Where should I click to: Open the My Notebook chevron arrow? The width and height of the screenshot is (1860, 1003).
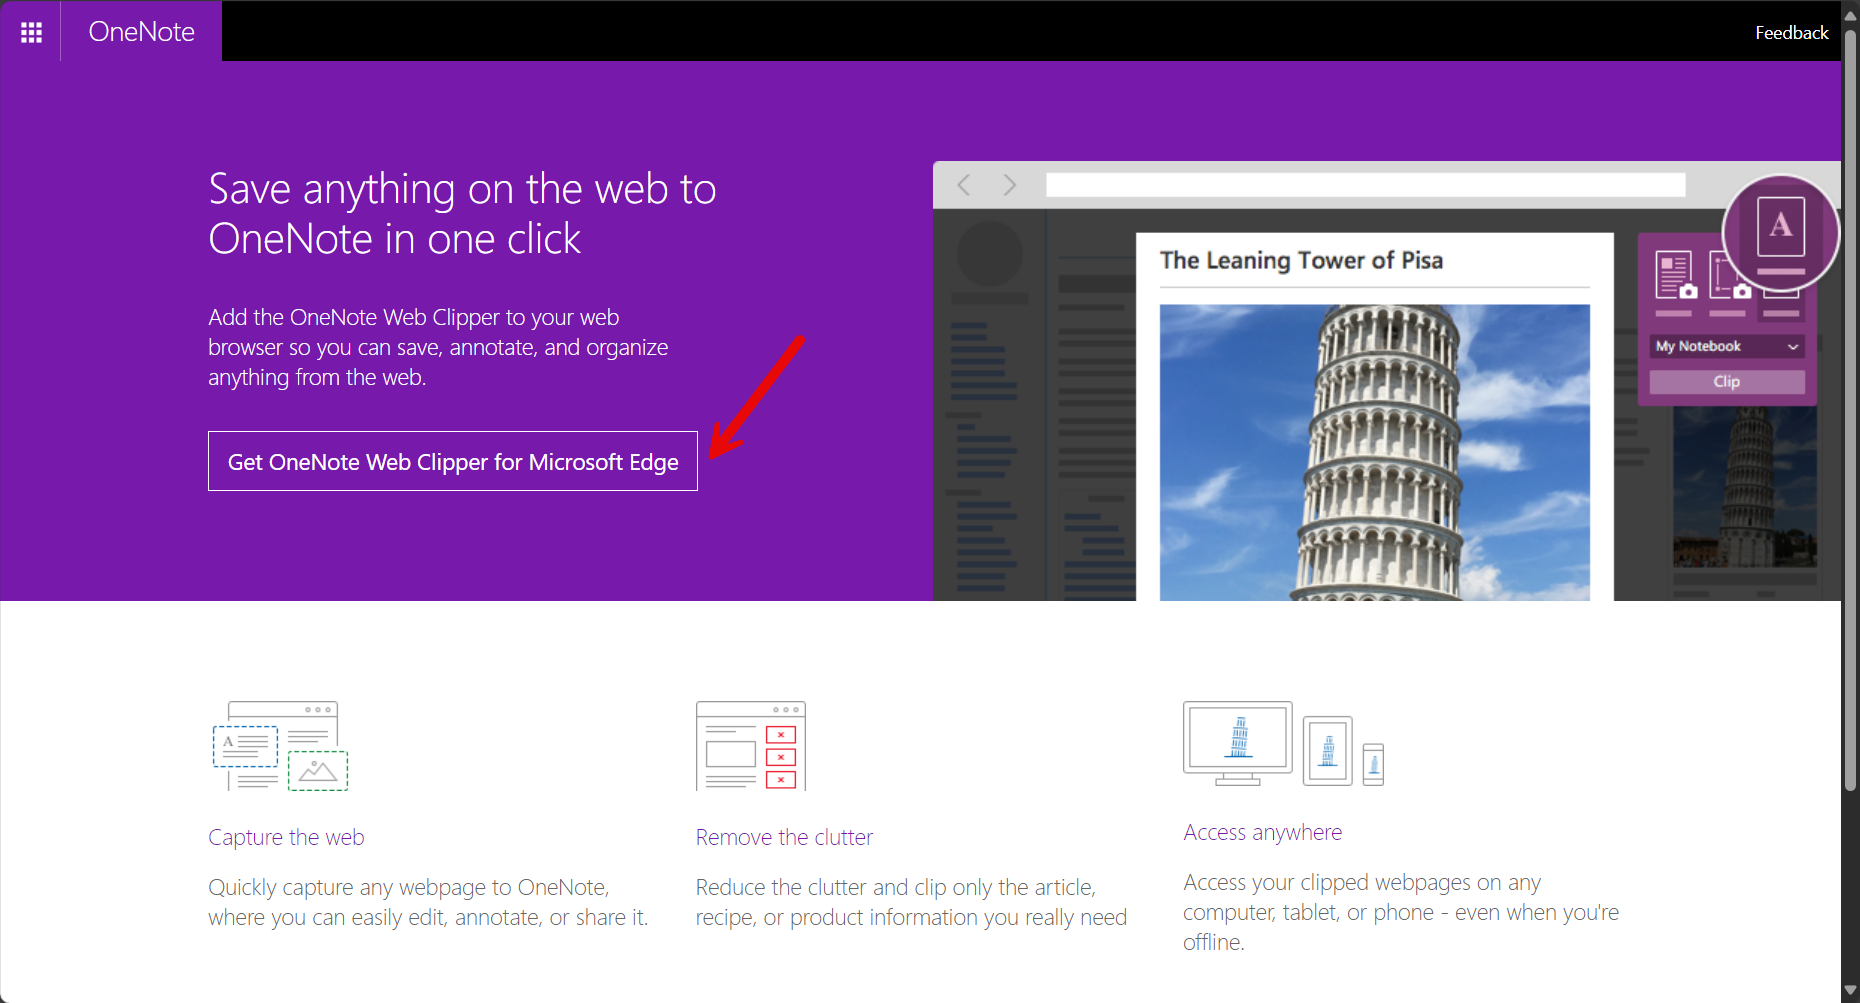1792,346
